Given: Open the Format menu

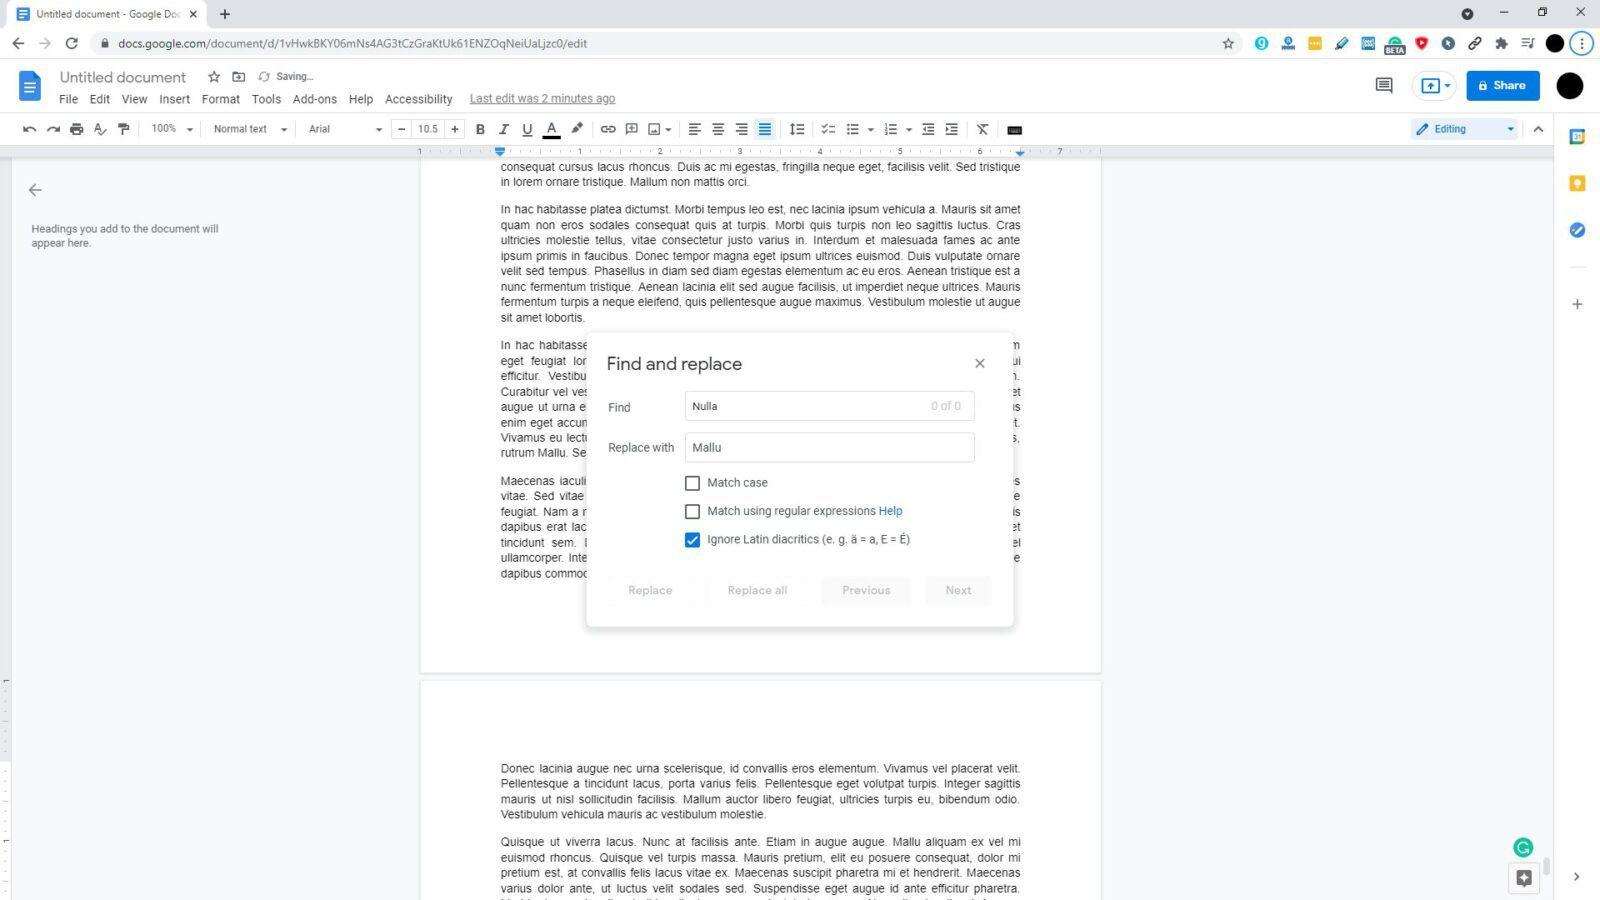Looking at the screenshot, I should [x=220, y=98].
